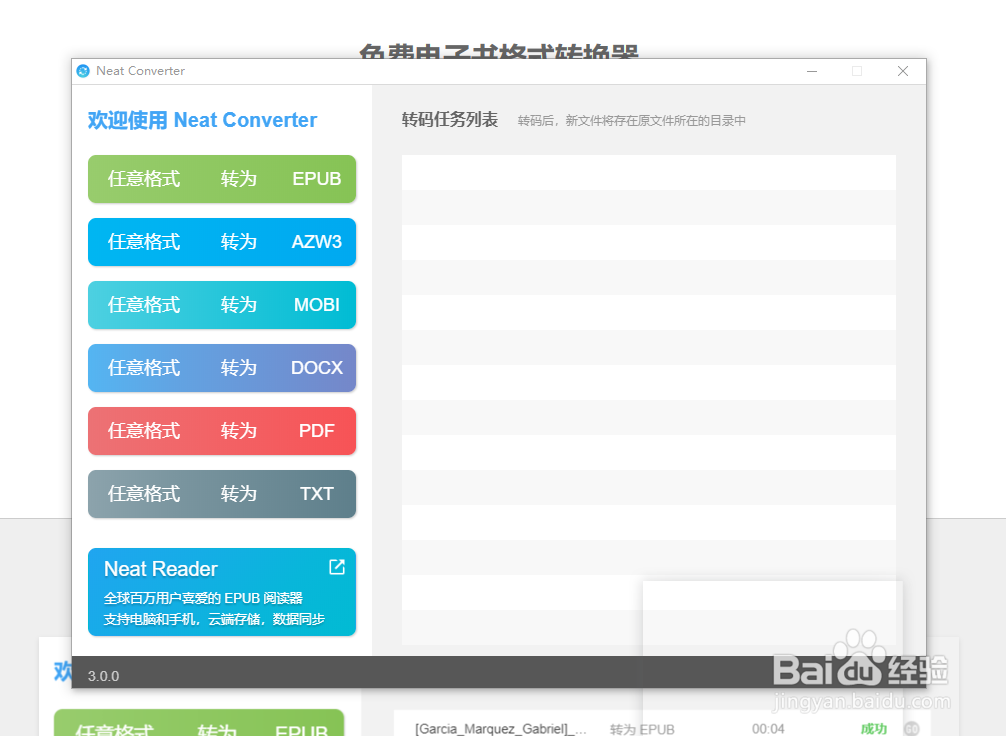Click the 转码后 save location notice

click(631, 121)
